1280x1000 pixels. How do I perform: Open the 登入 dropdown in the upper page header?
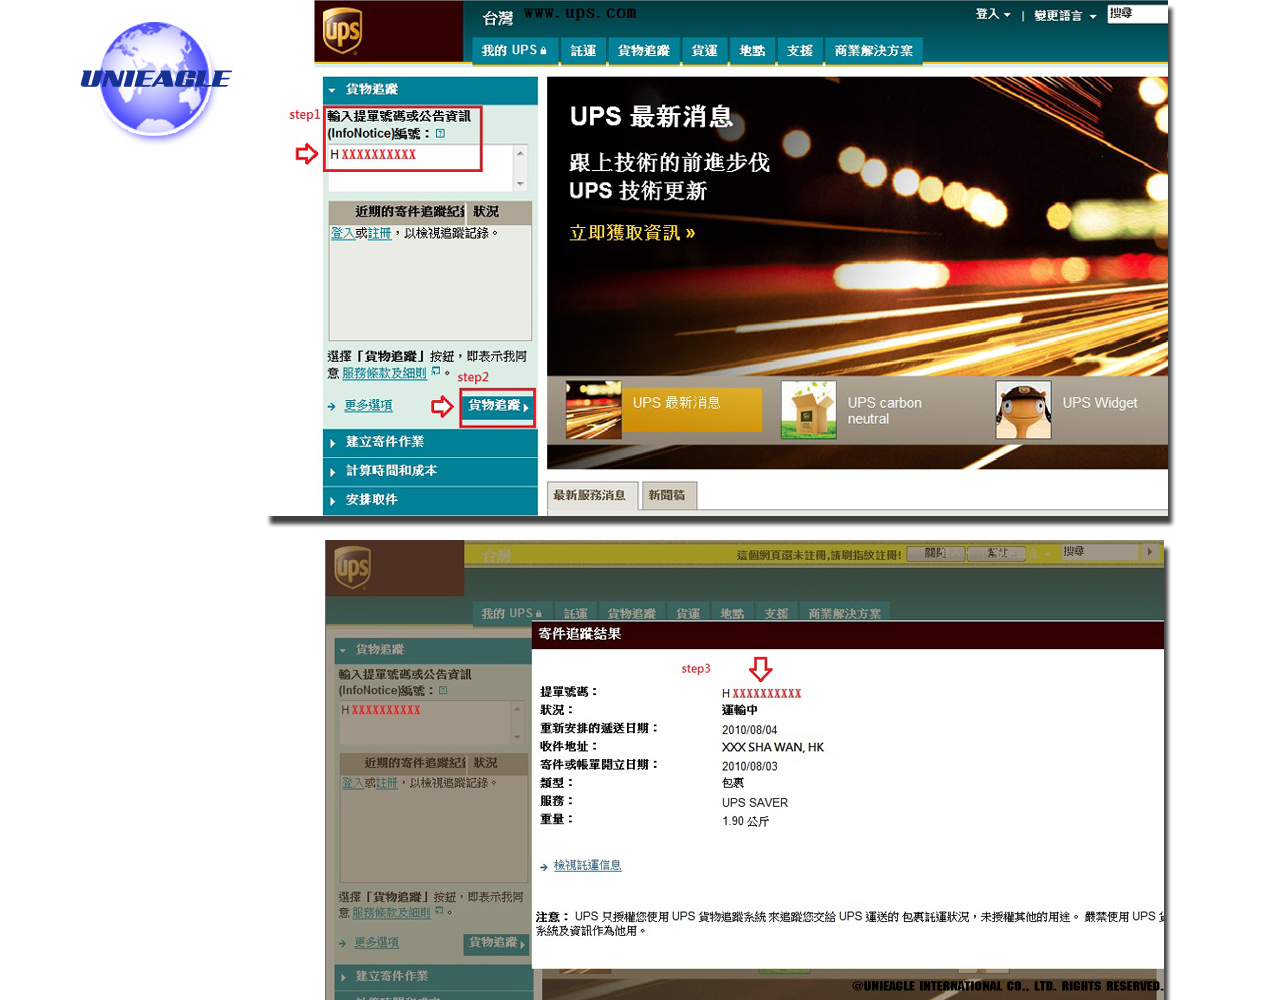click(x=993, y=14)
